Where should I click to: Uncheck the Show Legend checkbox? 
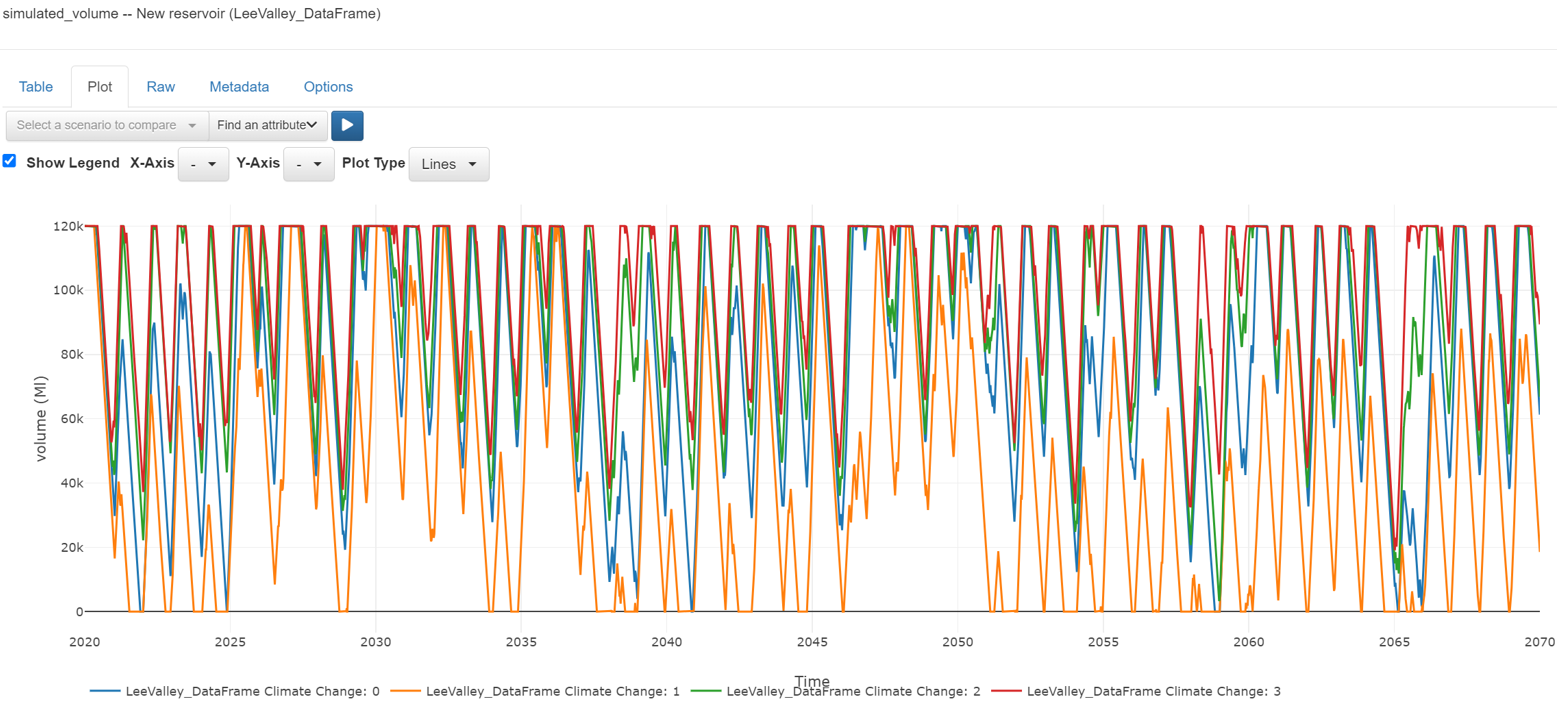pyautogui.click(x=9, y=161)
